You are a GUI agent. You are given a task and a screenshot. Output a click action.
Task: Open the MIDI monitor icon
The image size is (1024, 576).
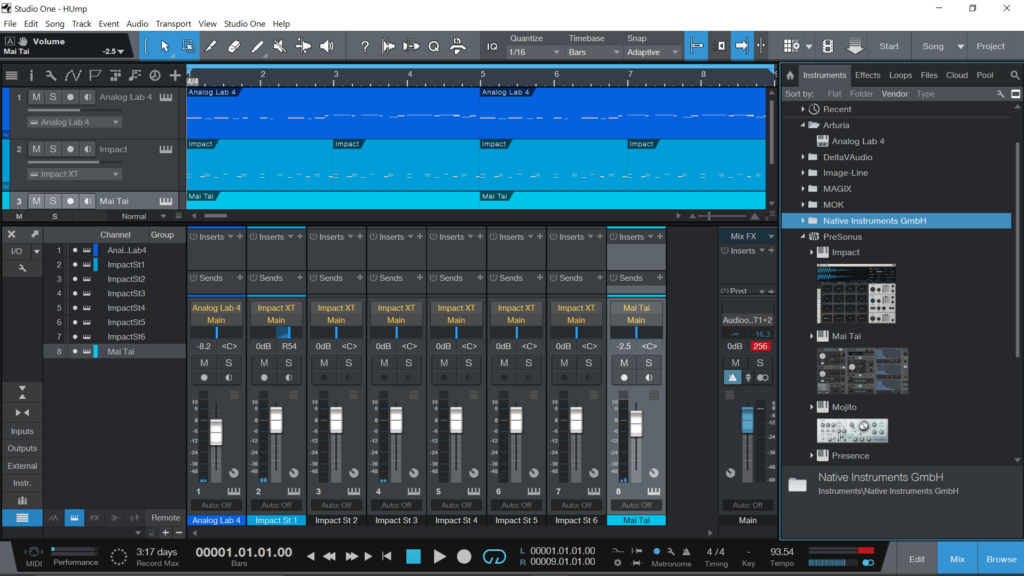[x=33, y=552]
